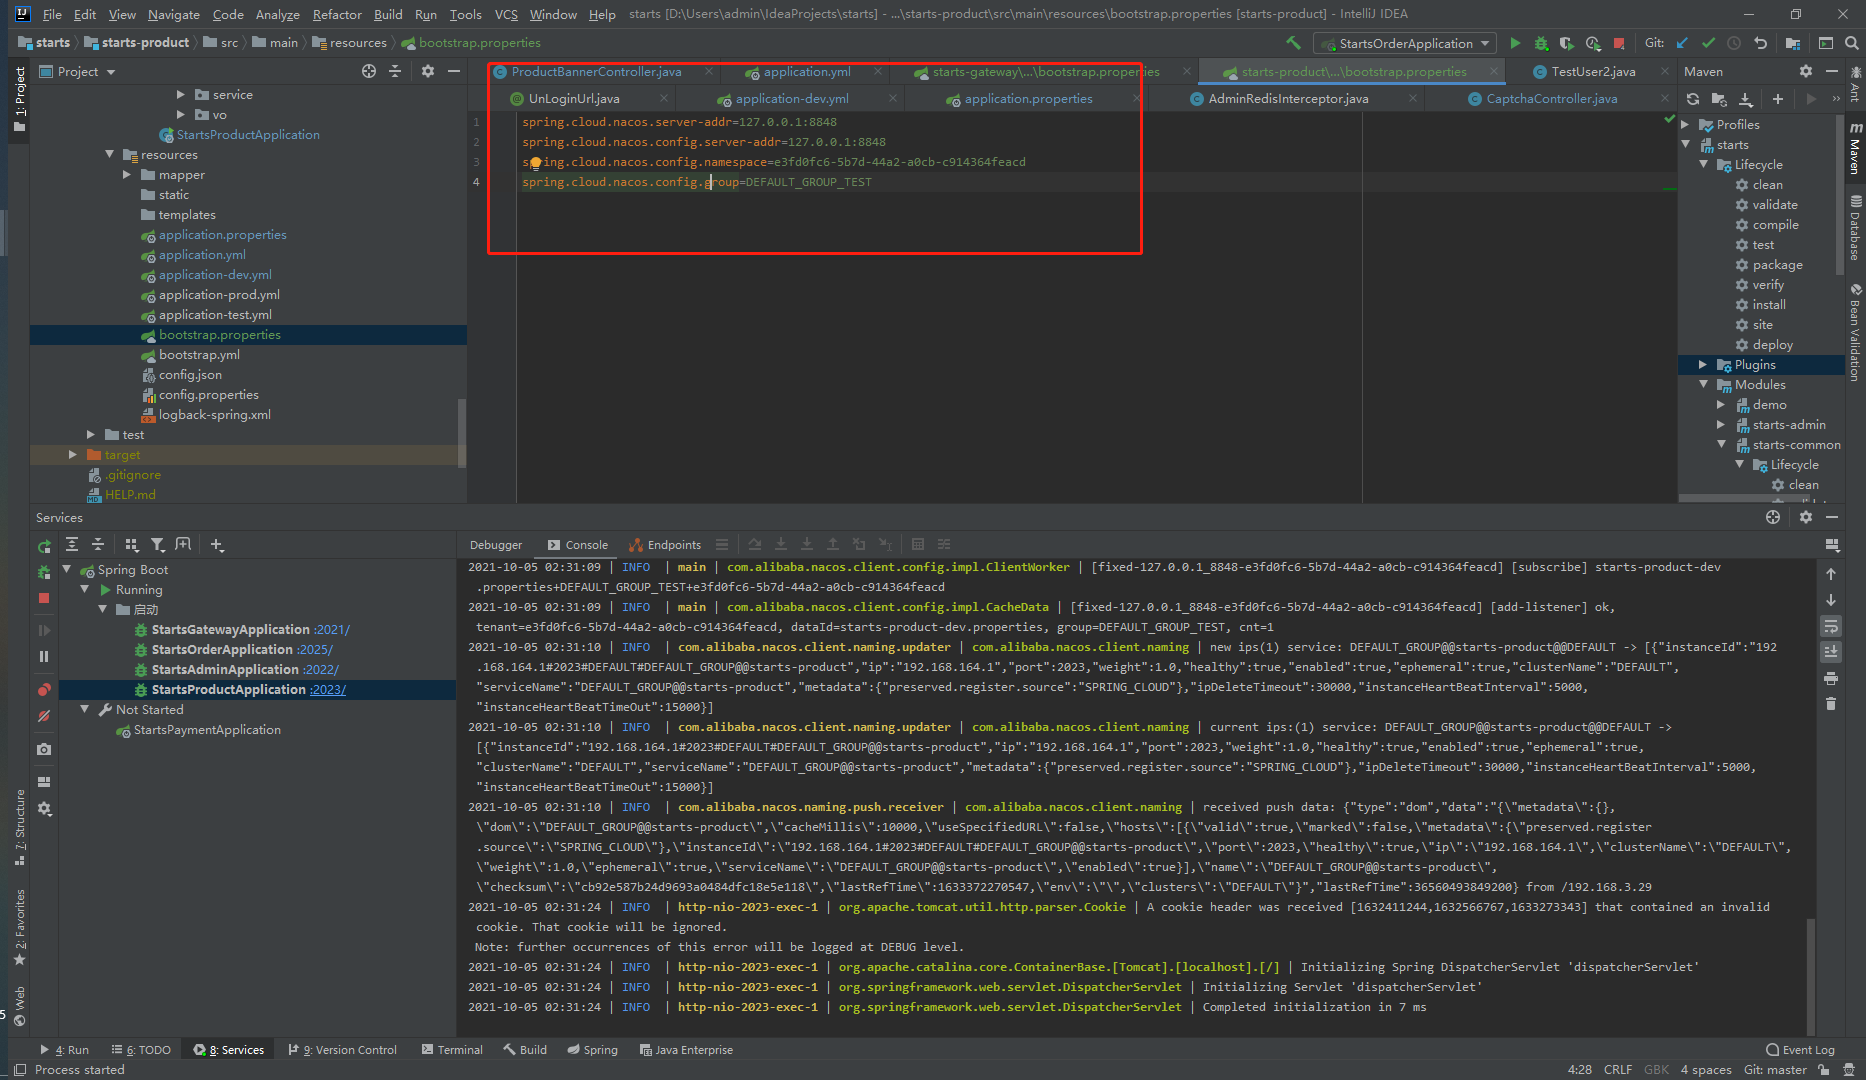Add a new service with plus icon
This screenshot has width=1866, height=1080.
pyautogui.click(x=217, y=545)
